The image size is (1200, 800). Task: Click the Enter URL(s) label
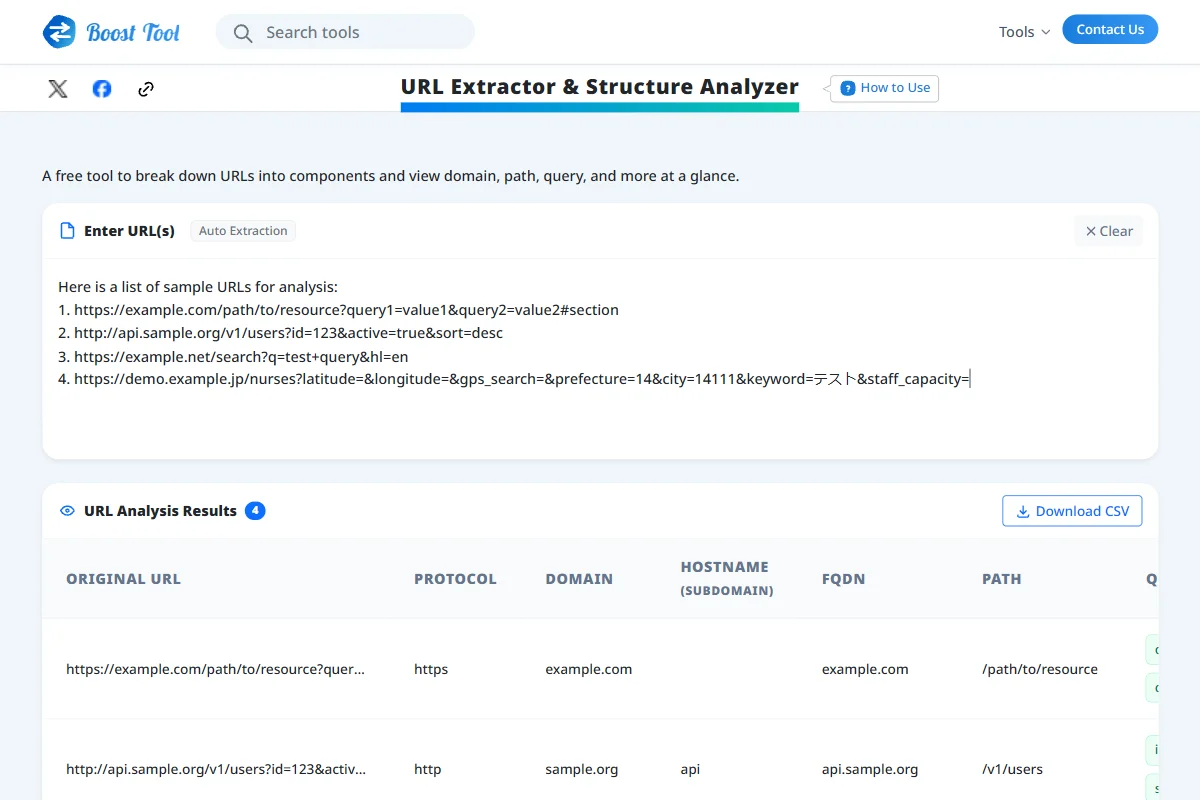point(129,231)
